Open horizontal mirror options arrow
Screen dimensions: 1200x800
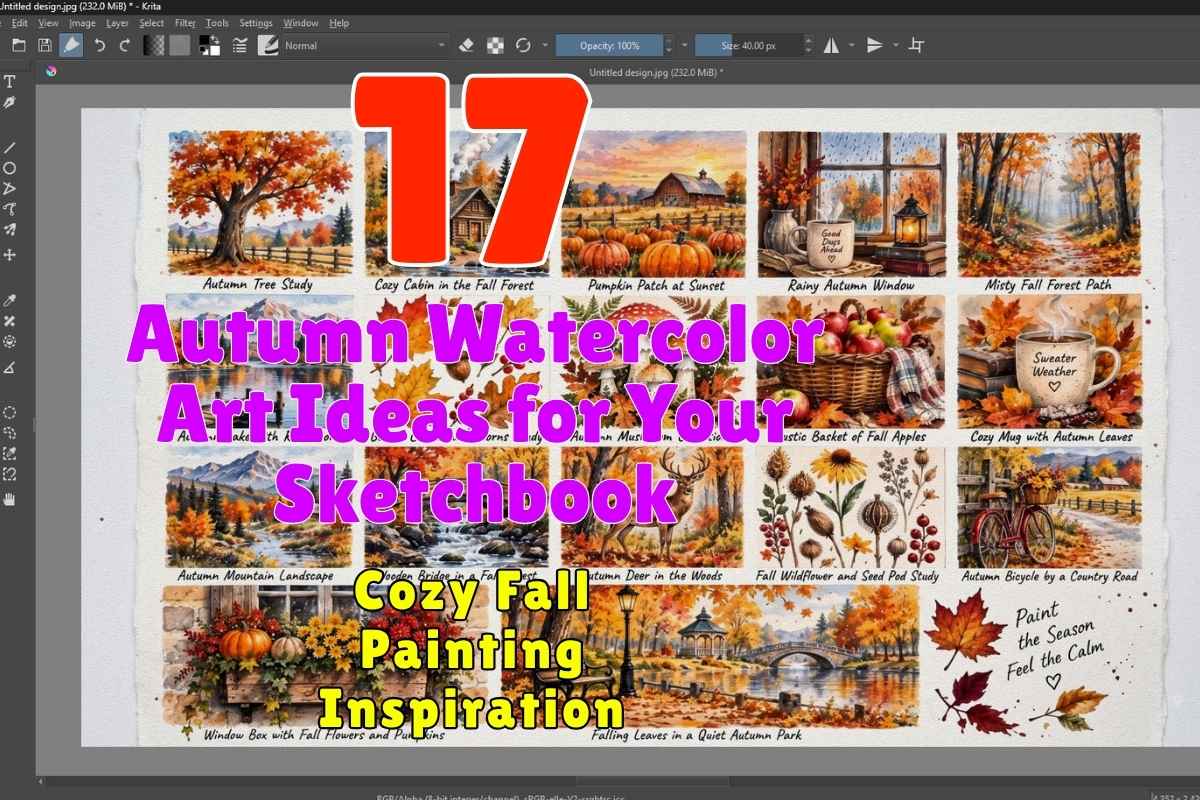coord(852,45)
